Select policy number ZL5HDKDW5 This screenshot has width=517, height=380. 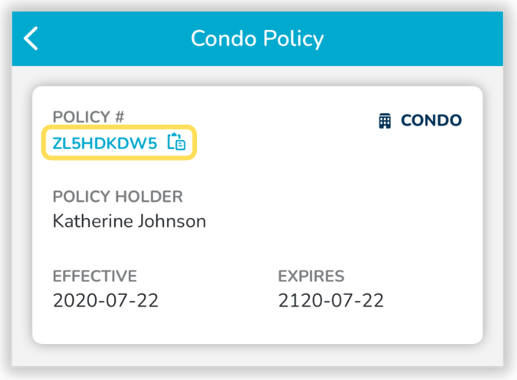[x=105, y=143]
